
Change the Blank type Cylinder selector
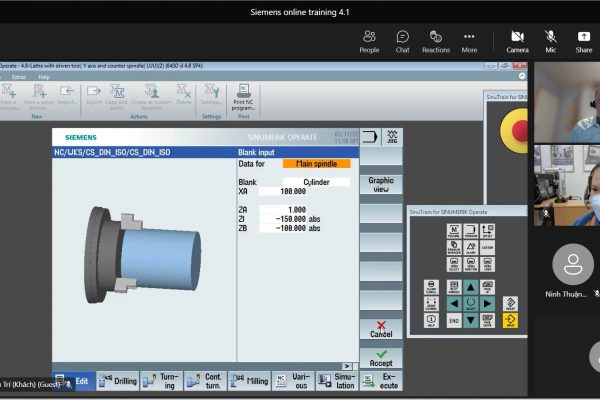tap(316, 182)
